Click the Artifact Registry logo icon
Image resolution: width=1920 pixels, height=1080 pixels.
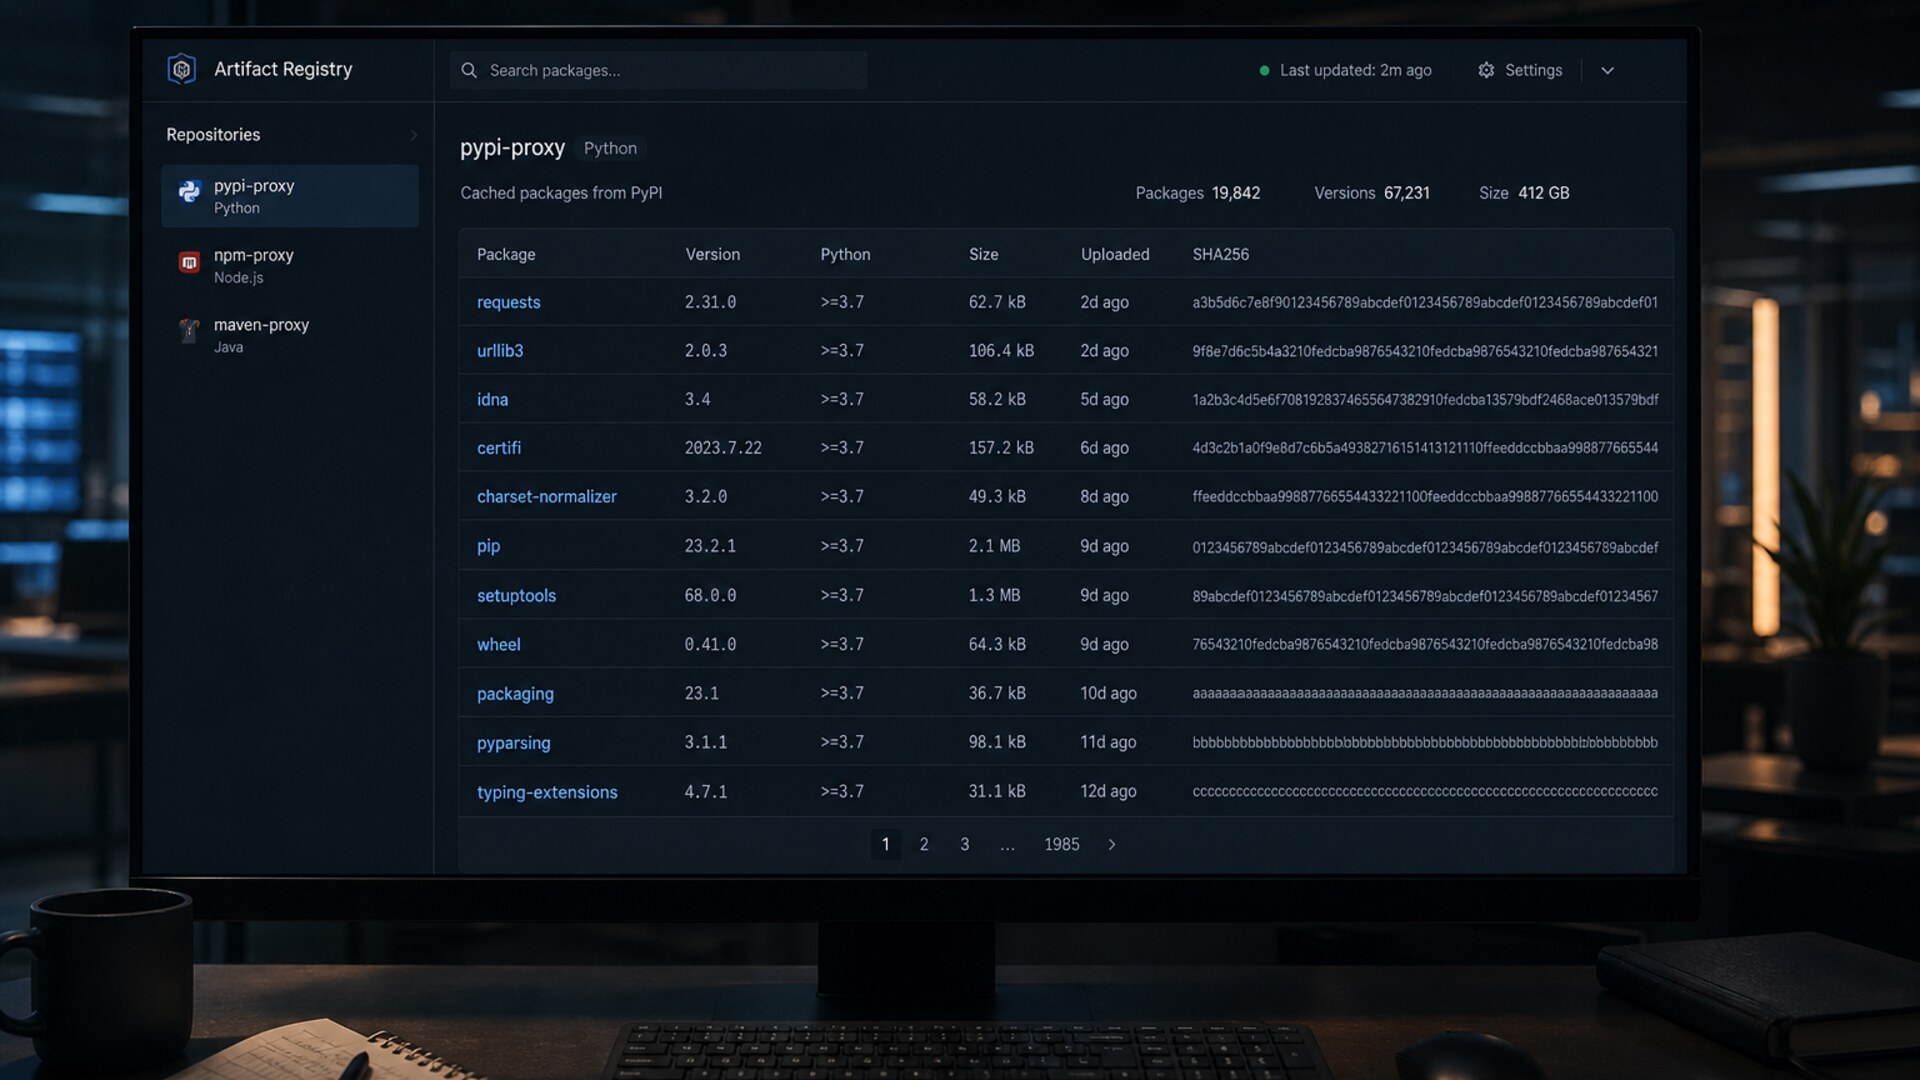click(x=181, y=69)
